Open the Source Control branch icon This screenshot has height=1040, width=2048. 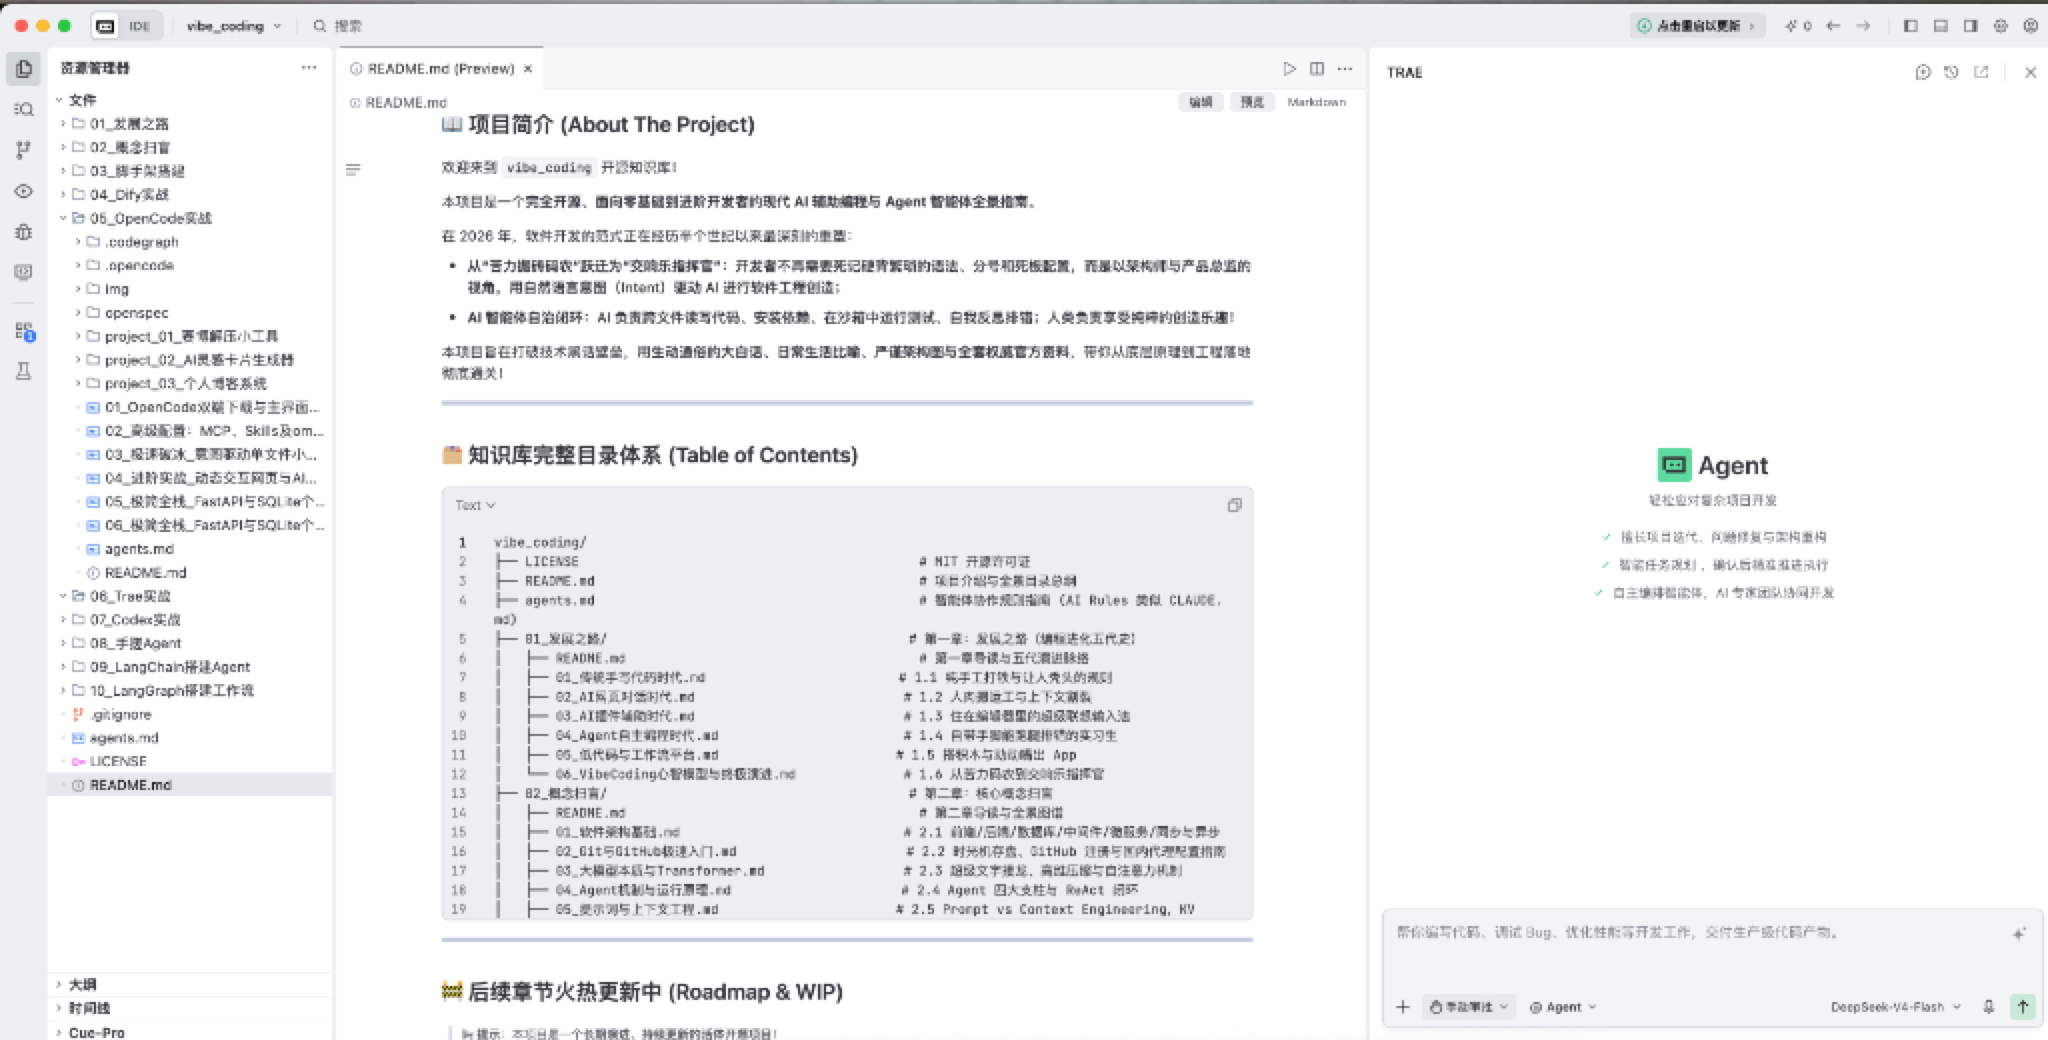pos(24,150)
